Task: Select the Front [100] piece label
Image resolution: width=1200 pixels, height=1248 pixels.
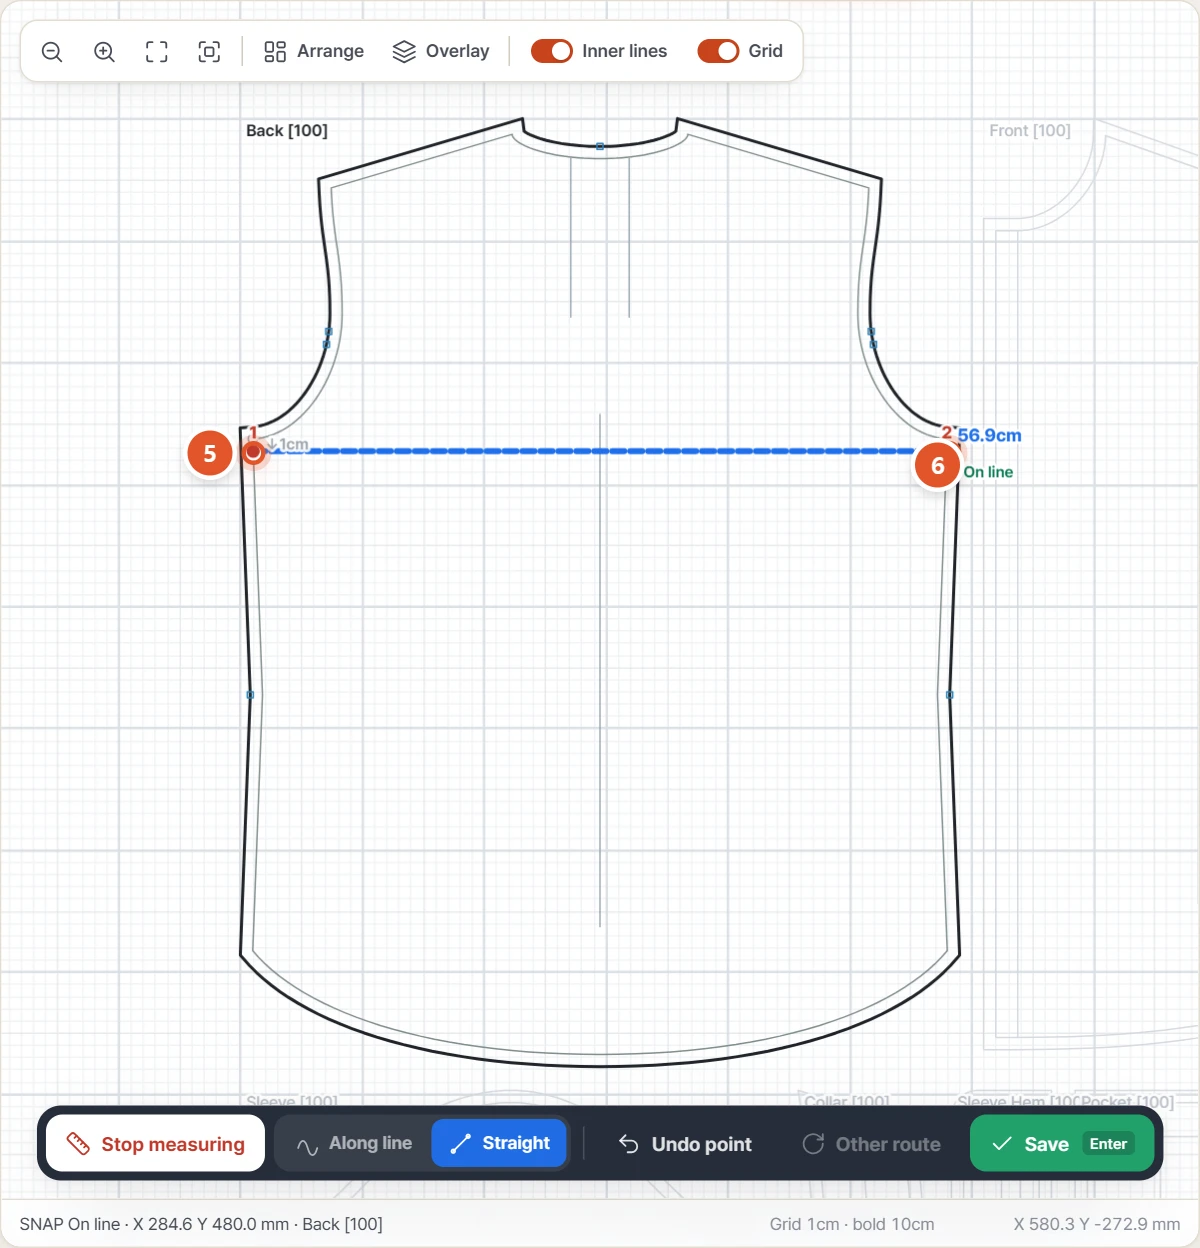Action: tap(1030, 130)
